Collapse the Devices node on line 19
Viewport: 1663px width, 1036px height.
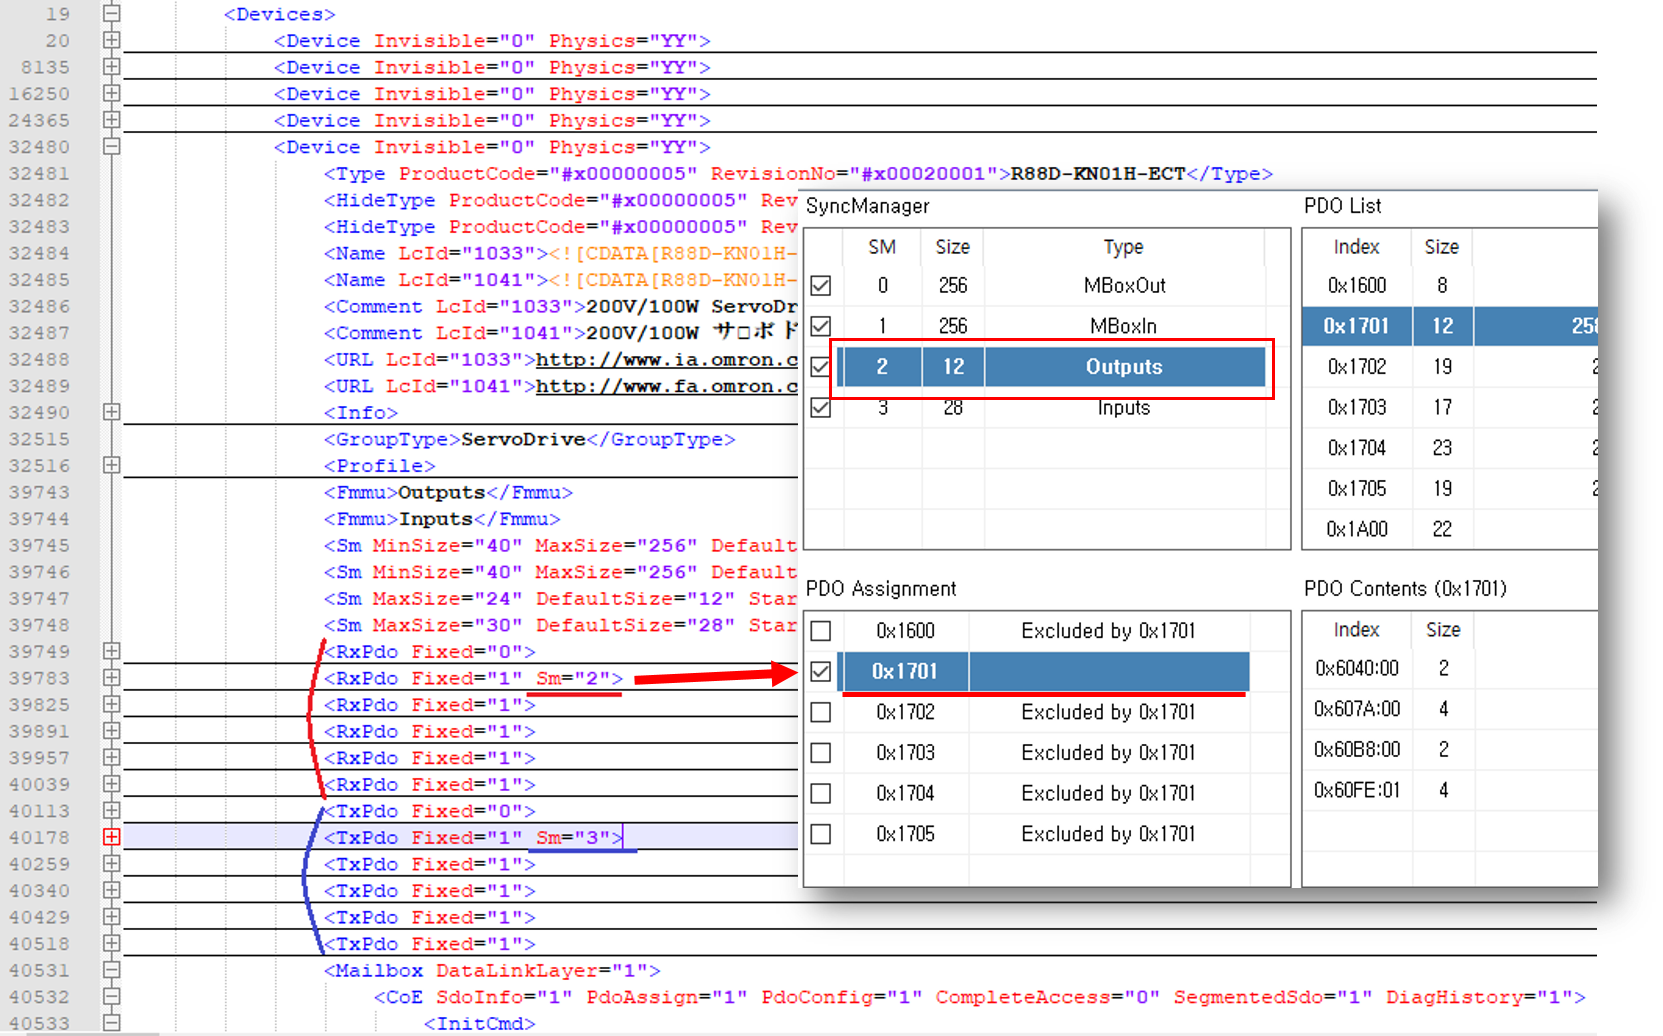111,14
